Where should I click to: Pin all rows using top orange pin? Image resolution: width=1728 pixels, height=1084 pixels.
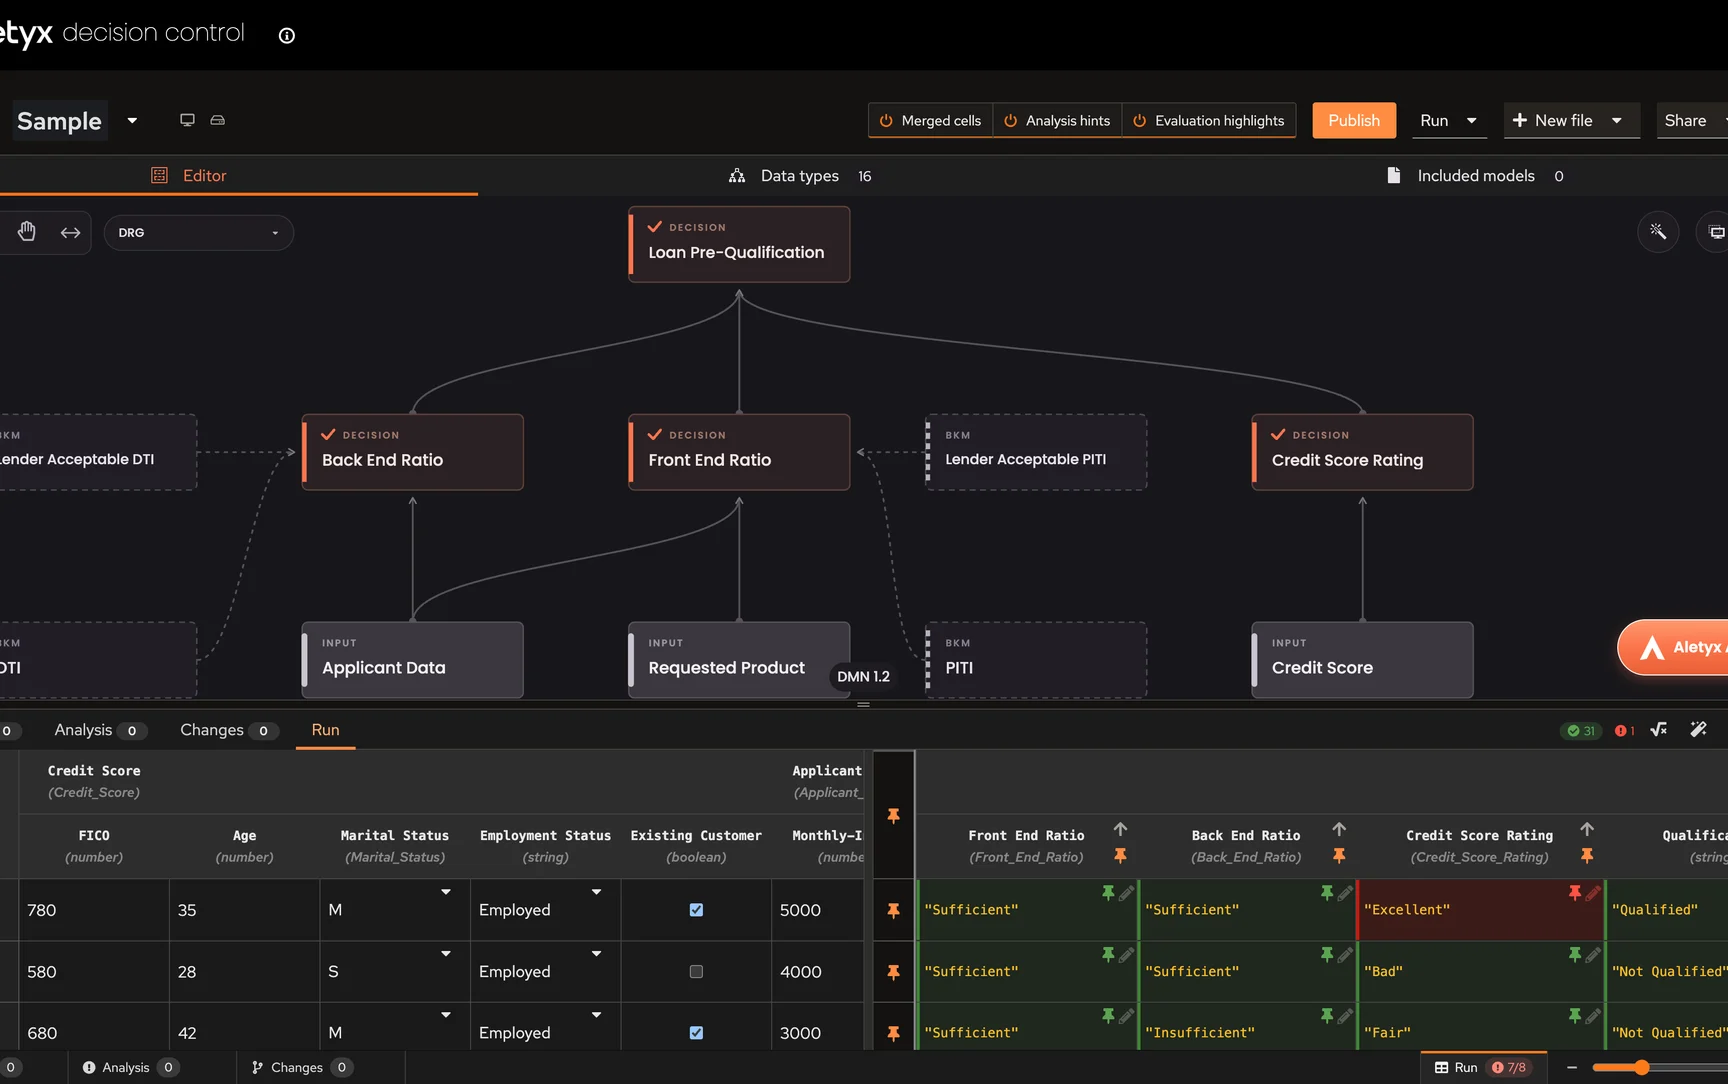[893, 816]
